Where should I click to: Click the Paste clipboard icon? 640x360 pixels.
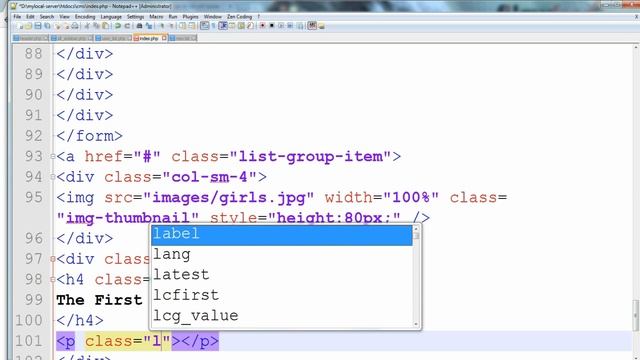tap(106, 26)
